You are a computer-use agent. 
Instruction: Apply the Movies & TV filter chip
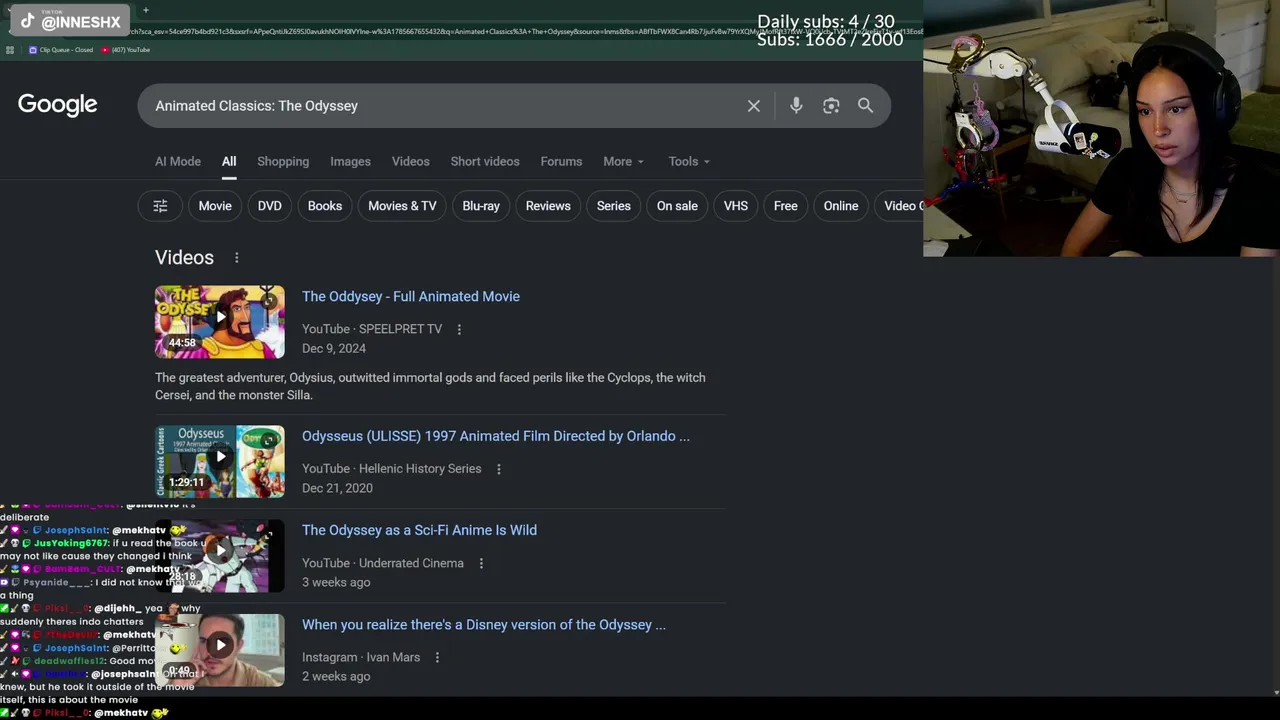[x=402, y=206]
